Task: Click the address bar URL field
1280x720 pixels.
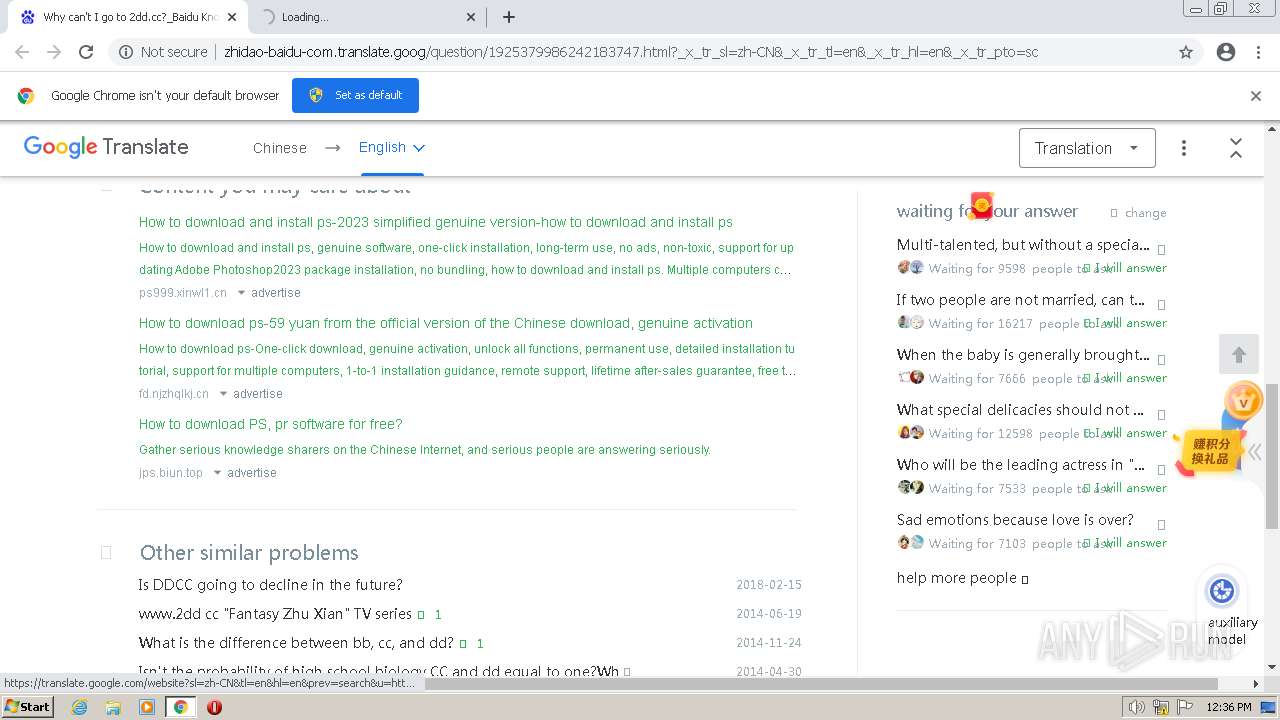Action: [x=630, y=52]
